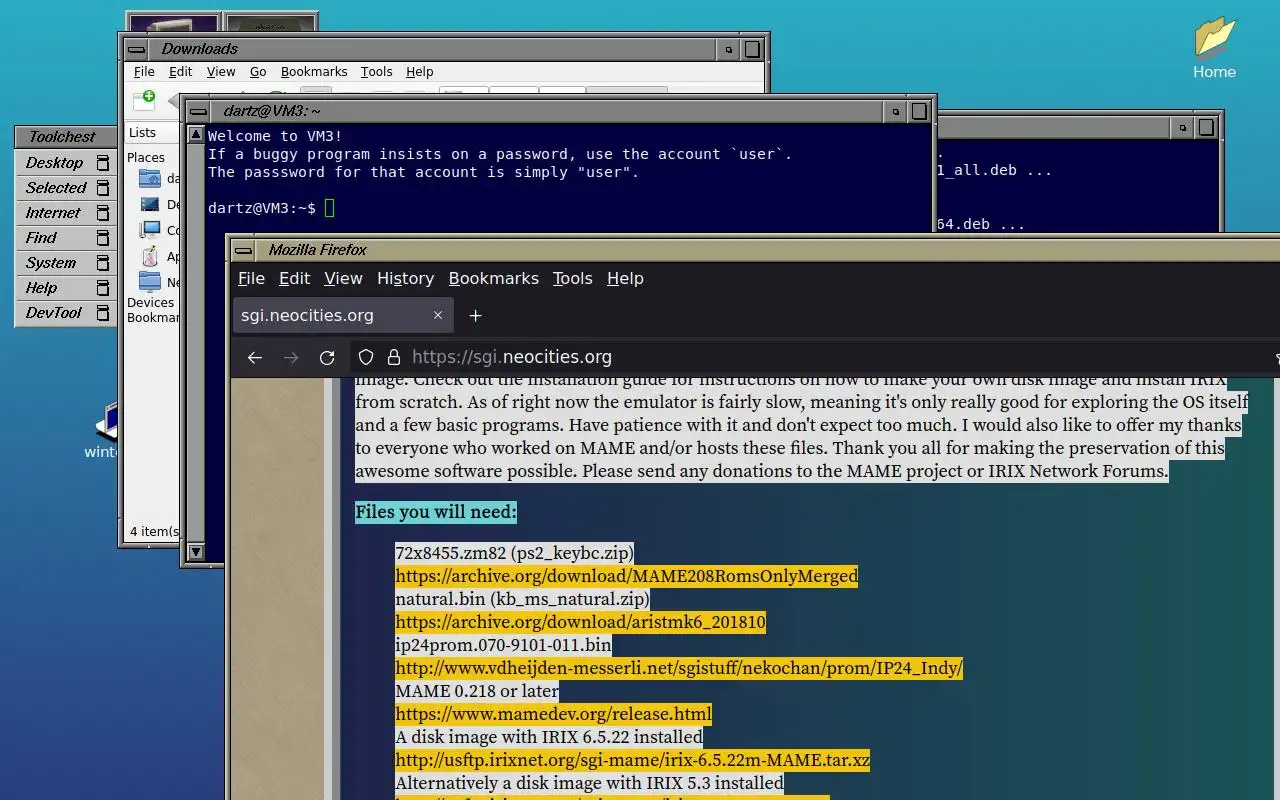Click the new tab icon in Downloads toolbar
Image resolution: width=1280 pixels, height=800 pixels.
(x=143, y=98)
